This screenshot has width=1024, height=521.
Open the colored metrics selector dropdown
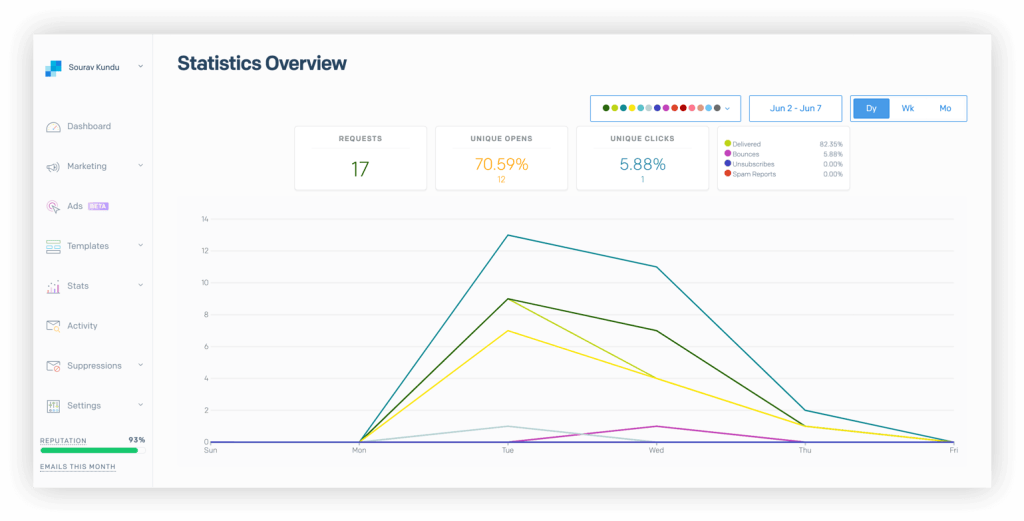tap(665, 108)
